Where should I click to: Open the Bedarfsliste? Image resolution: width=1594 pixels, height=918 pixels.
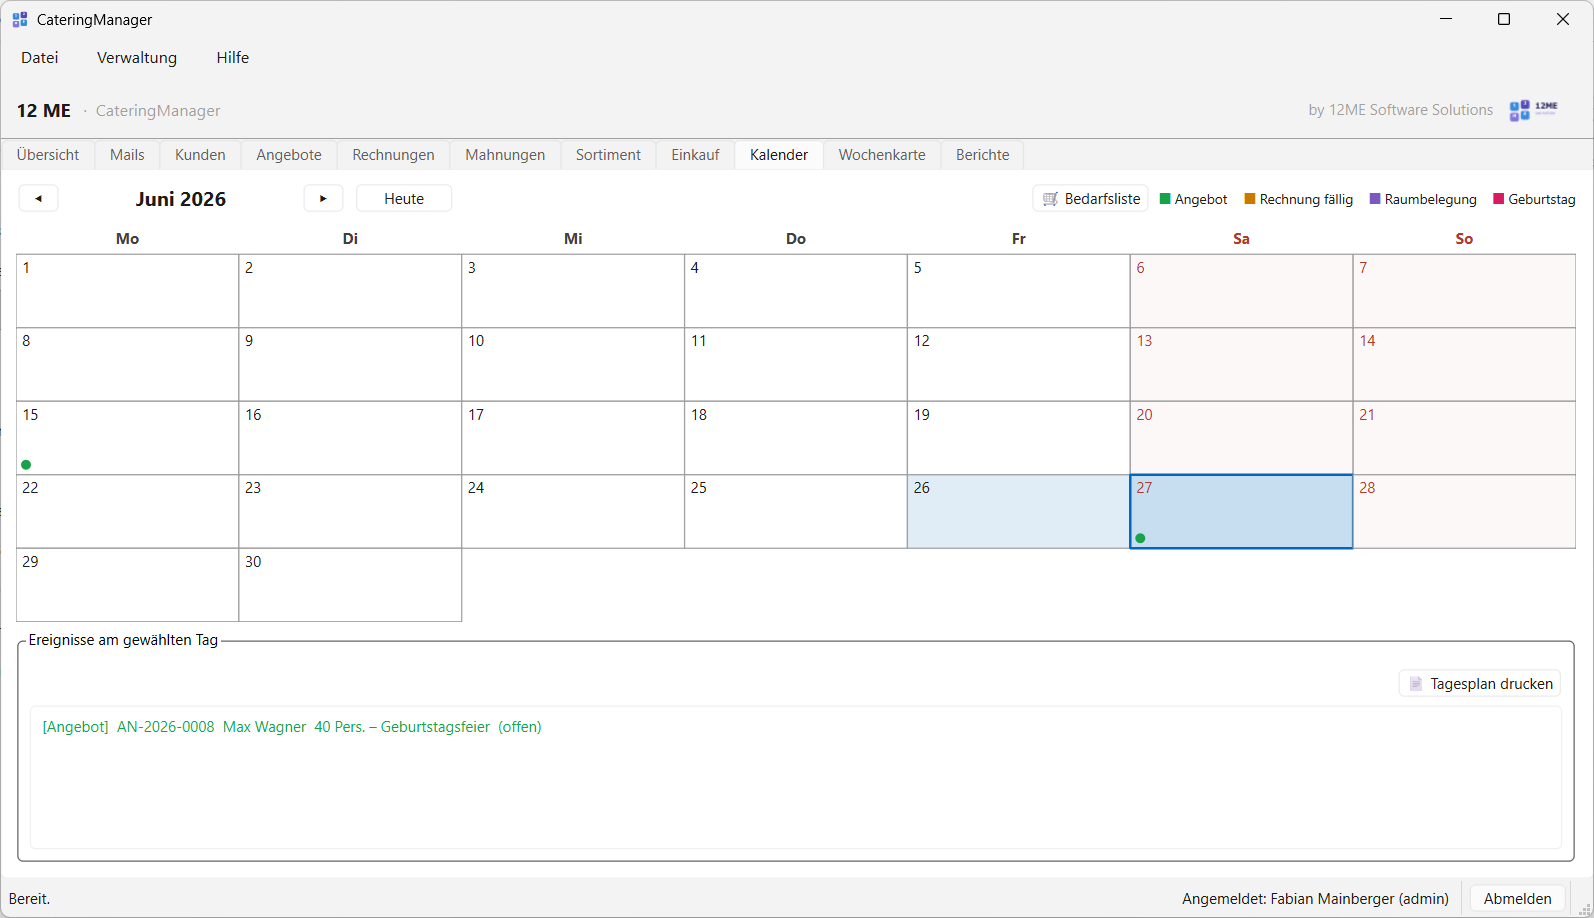coord(1091,198)
